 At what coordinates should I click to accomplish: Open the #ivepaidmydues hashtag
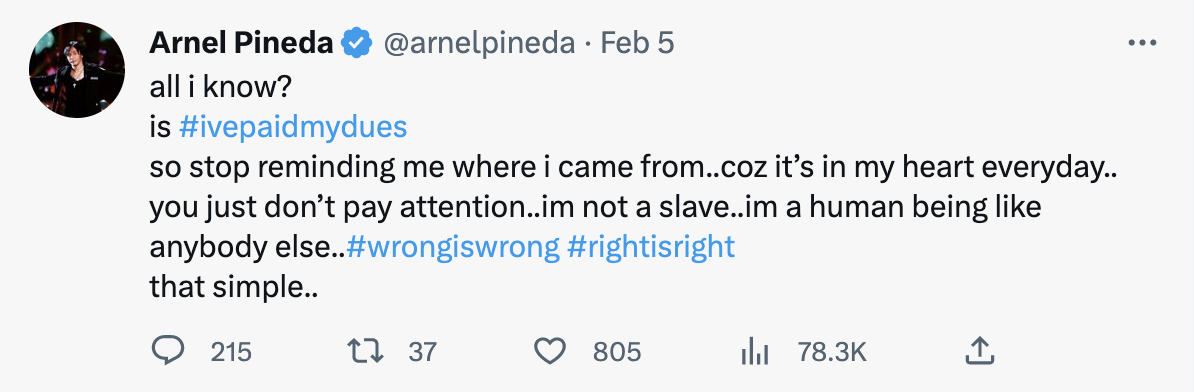tap(293, 127)
